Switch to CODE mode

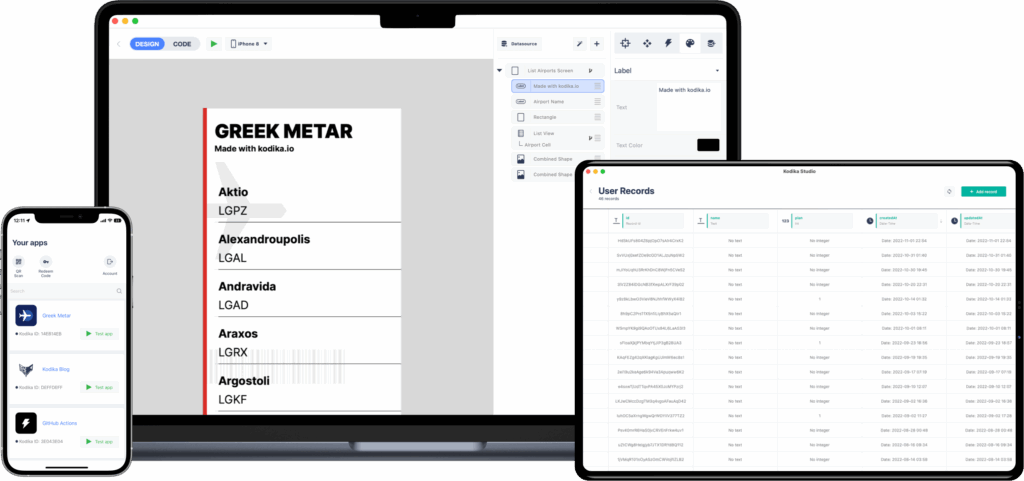point(182,44)
